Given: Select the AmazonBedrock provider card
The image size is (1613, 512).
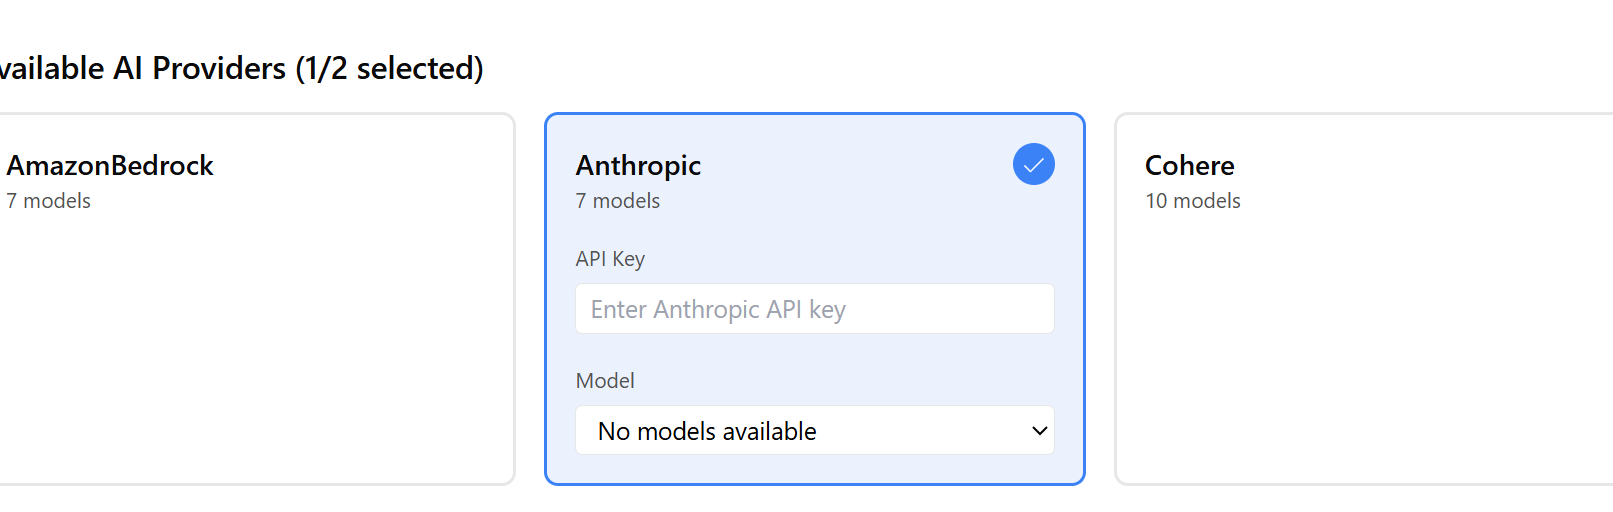Looking at the screenshot, I should (x=255, y=298).
